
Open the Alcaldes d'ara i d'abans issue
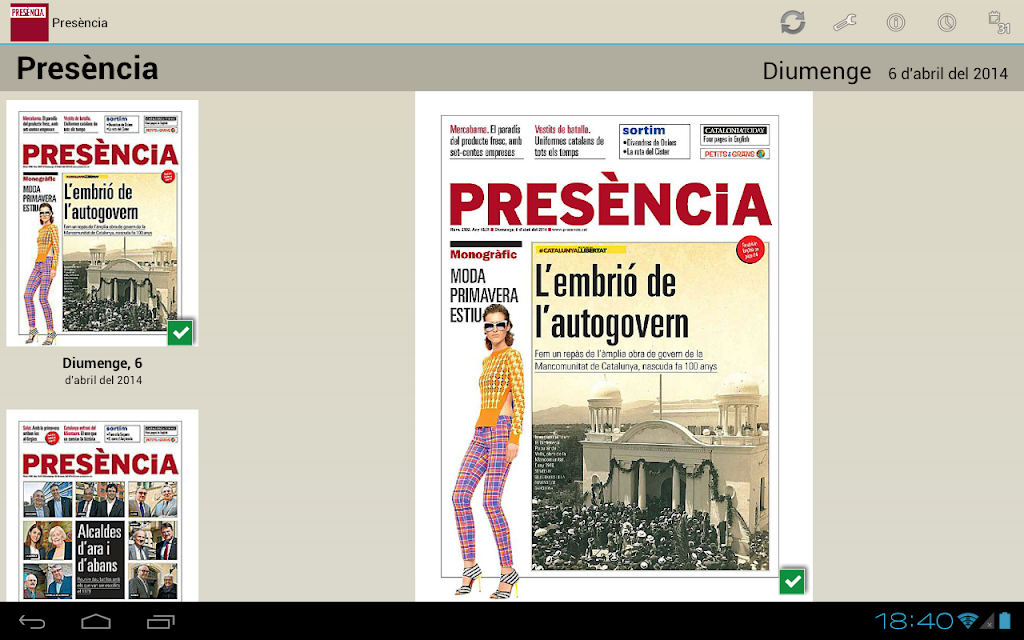click(x=102, y=505)
